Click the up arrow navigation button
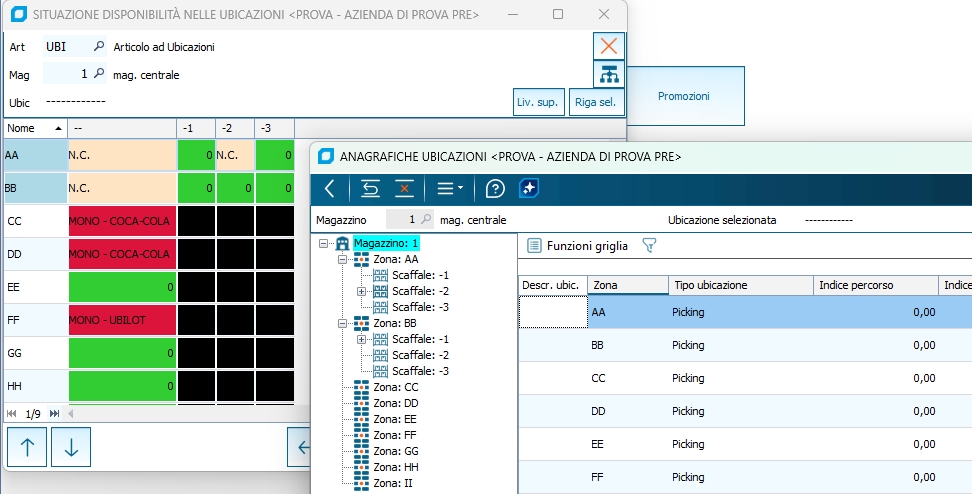This screenshot has width=972, height=494. coord(27,448)
